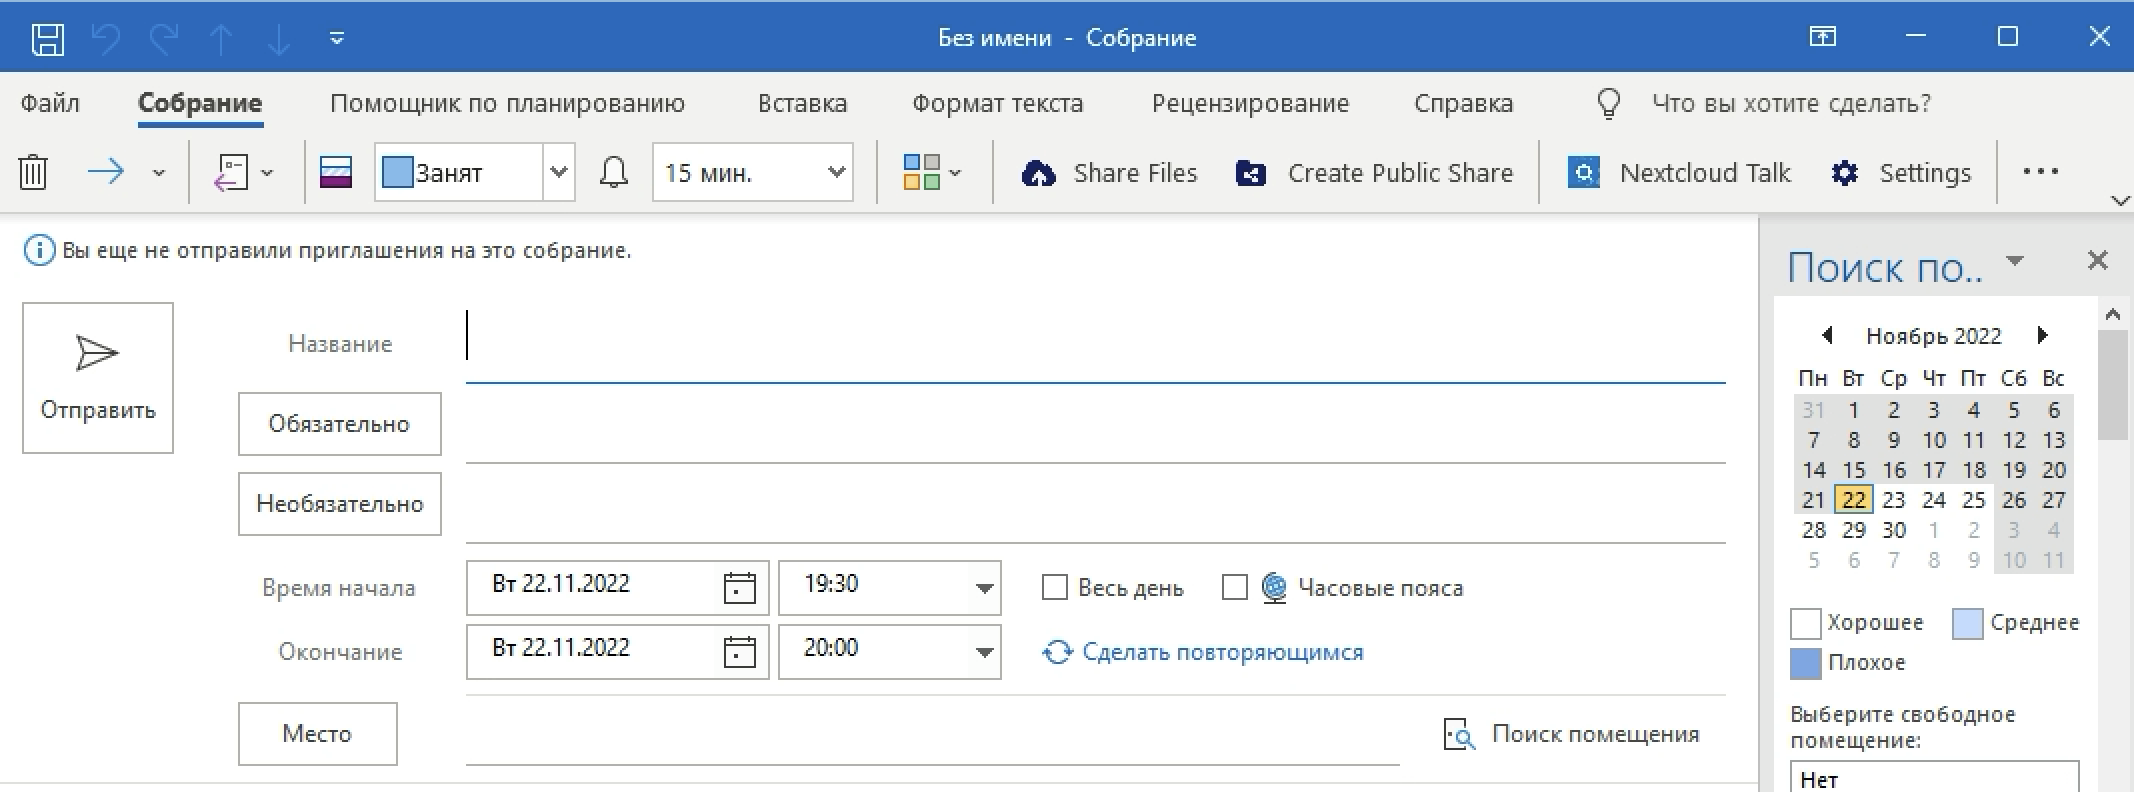Open the start date calendar picker
The height and width of the screenshot is (792, 2134).
coord(739,588)
